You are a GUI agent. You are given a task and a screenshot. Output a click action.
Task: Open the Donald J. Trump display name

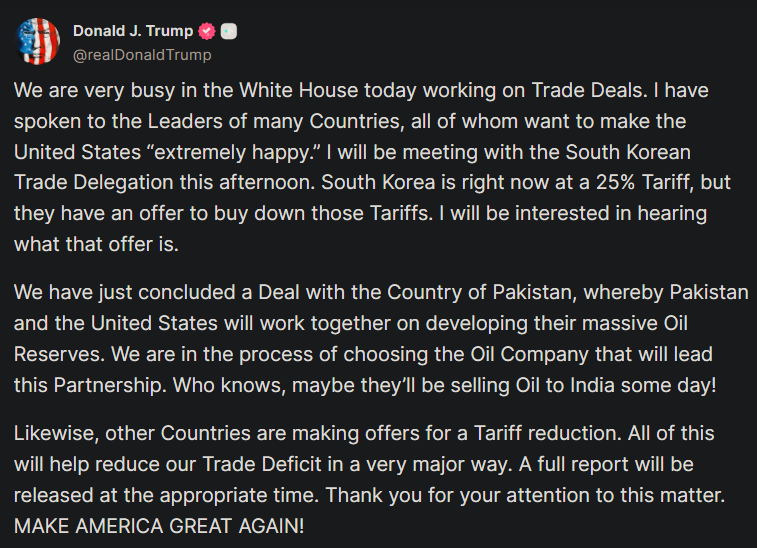(x=133, y=31)
